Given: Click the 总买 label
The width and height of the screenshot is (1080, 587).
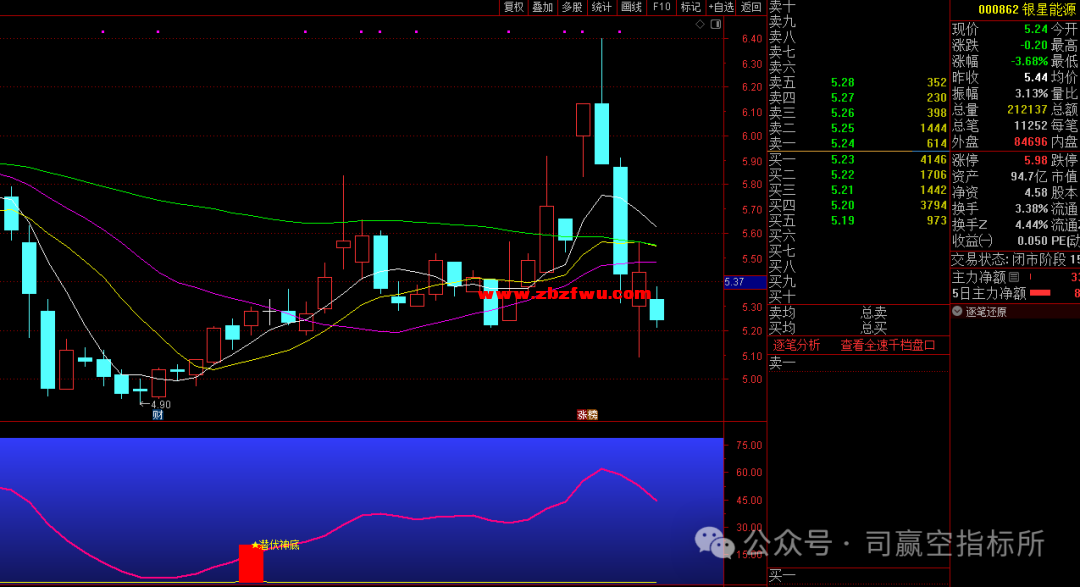Looking at the screenshot, I should click(874, 328).
